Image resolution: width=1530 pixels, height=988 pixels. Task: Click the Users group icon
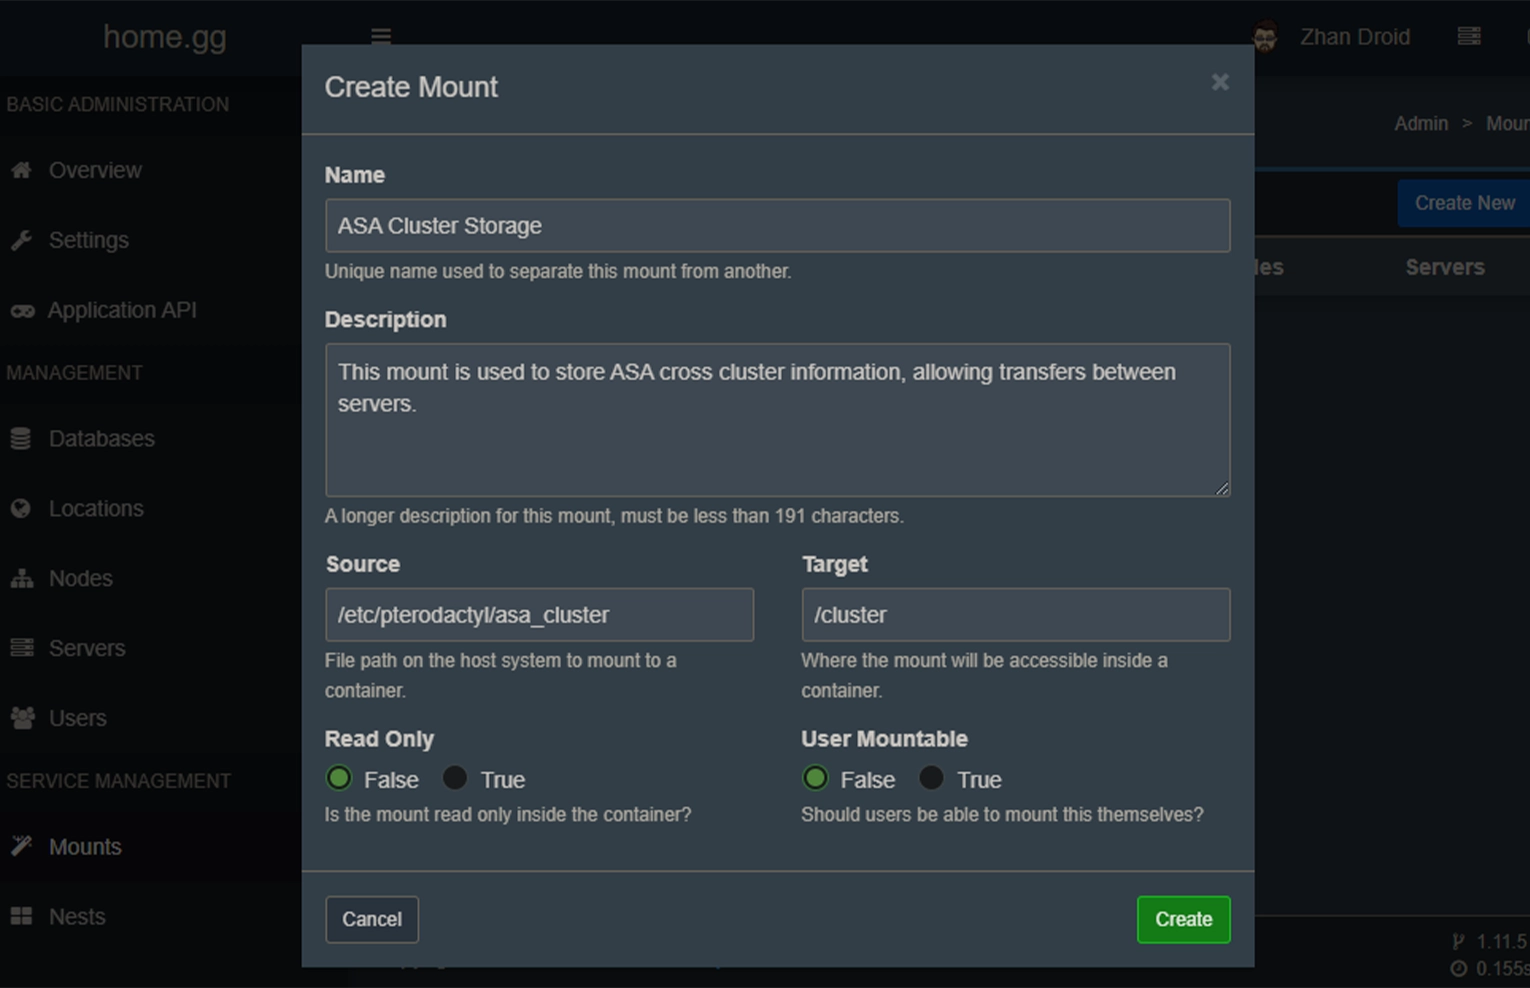(21, 718)
